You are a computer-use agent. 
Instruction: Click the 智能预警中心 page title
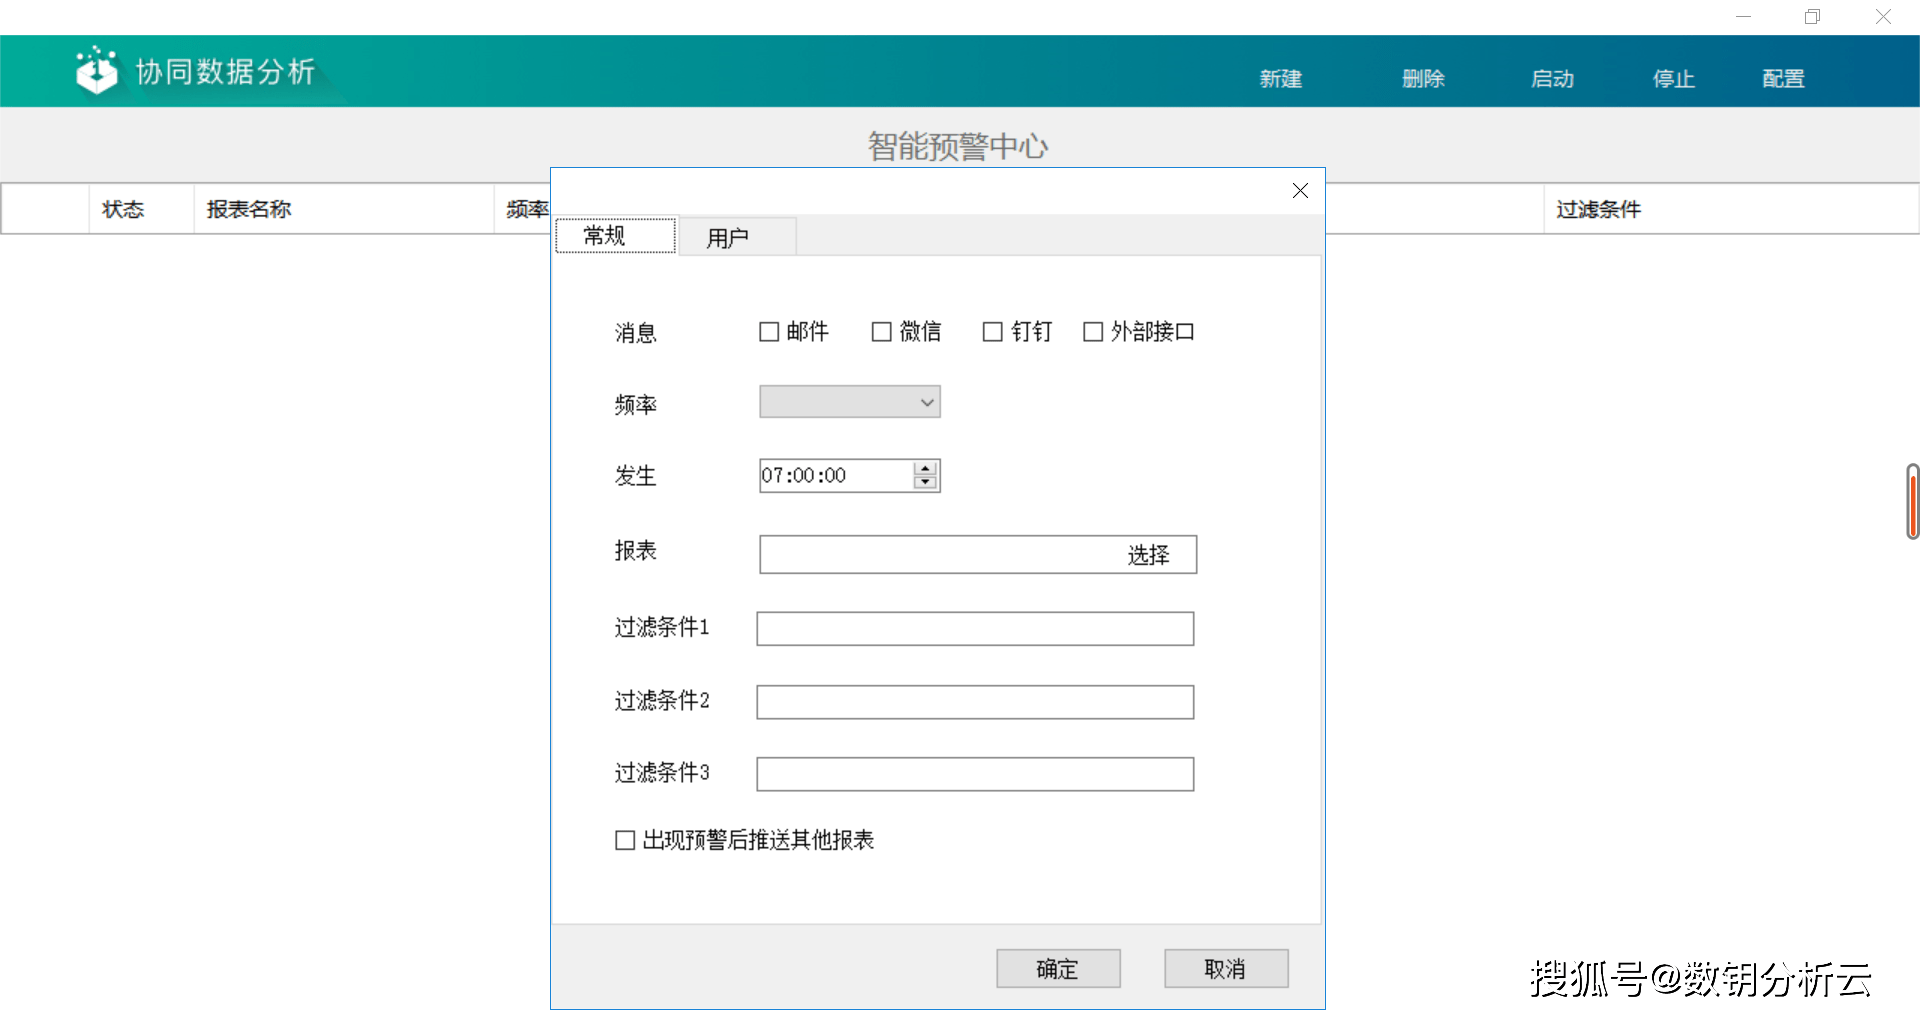tap(958, 147)
